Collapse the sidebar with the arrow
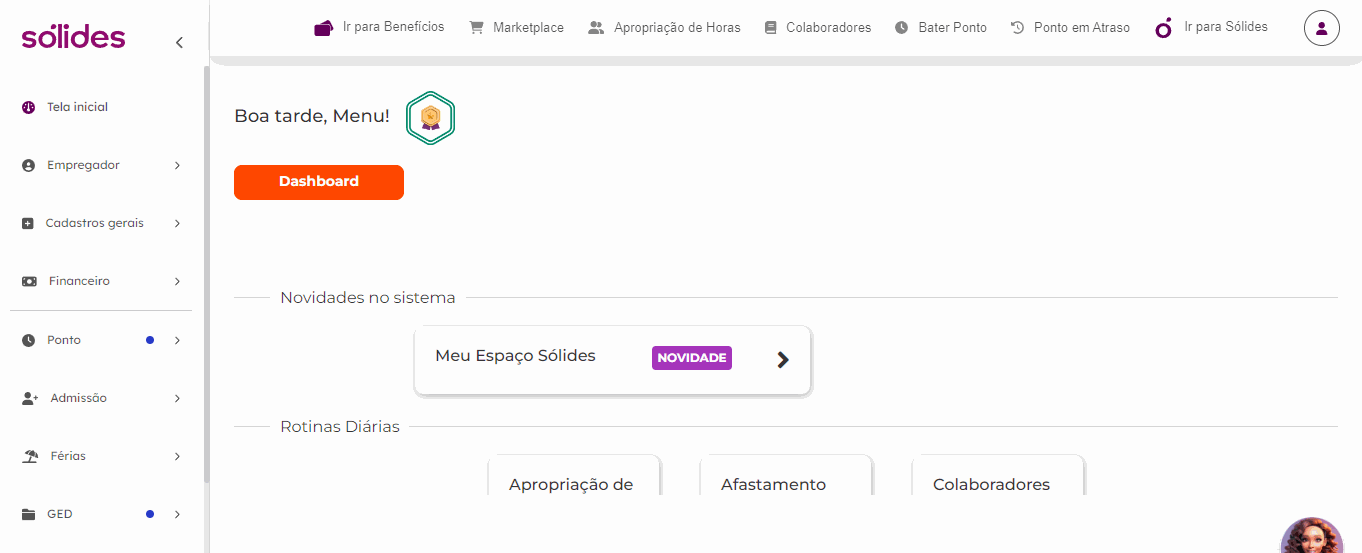The height and width of the screenshot is (553, 1362). pyautogui.click(x=179, y=42)
